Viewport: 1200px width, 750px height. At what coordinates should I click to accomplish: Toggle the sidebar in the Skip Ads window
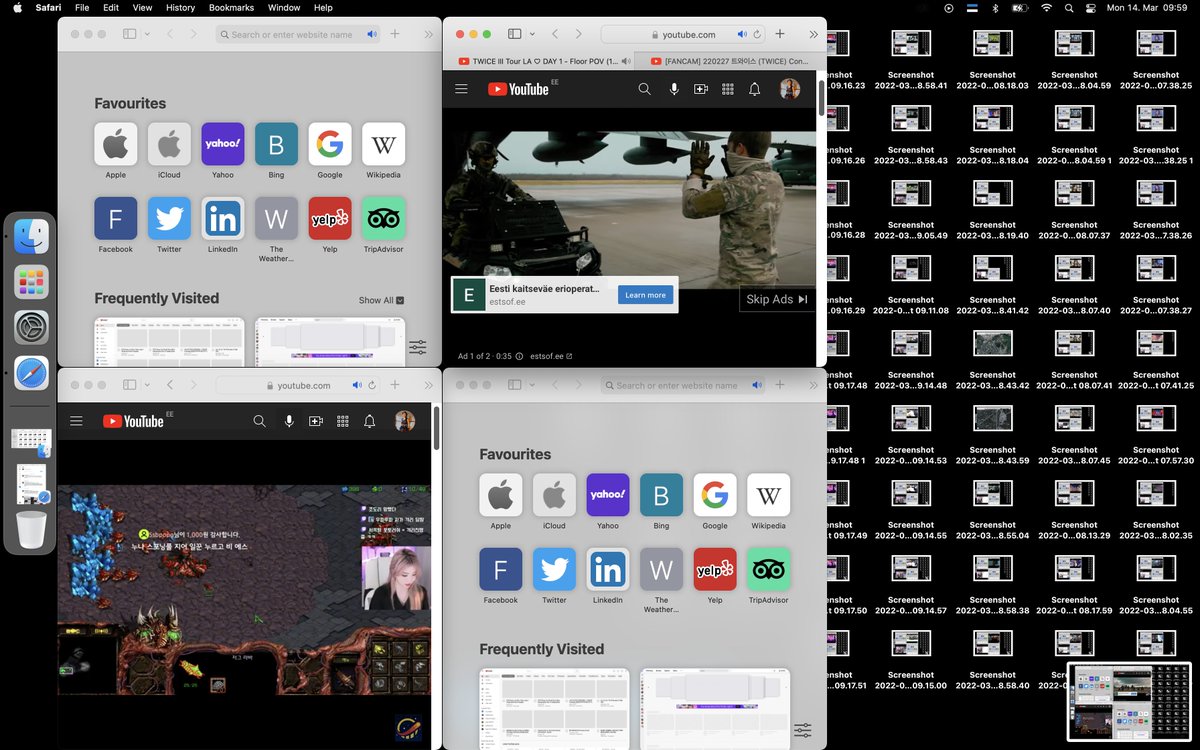514,34
